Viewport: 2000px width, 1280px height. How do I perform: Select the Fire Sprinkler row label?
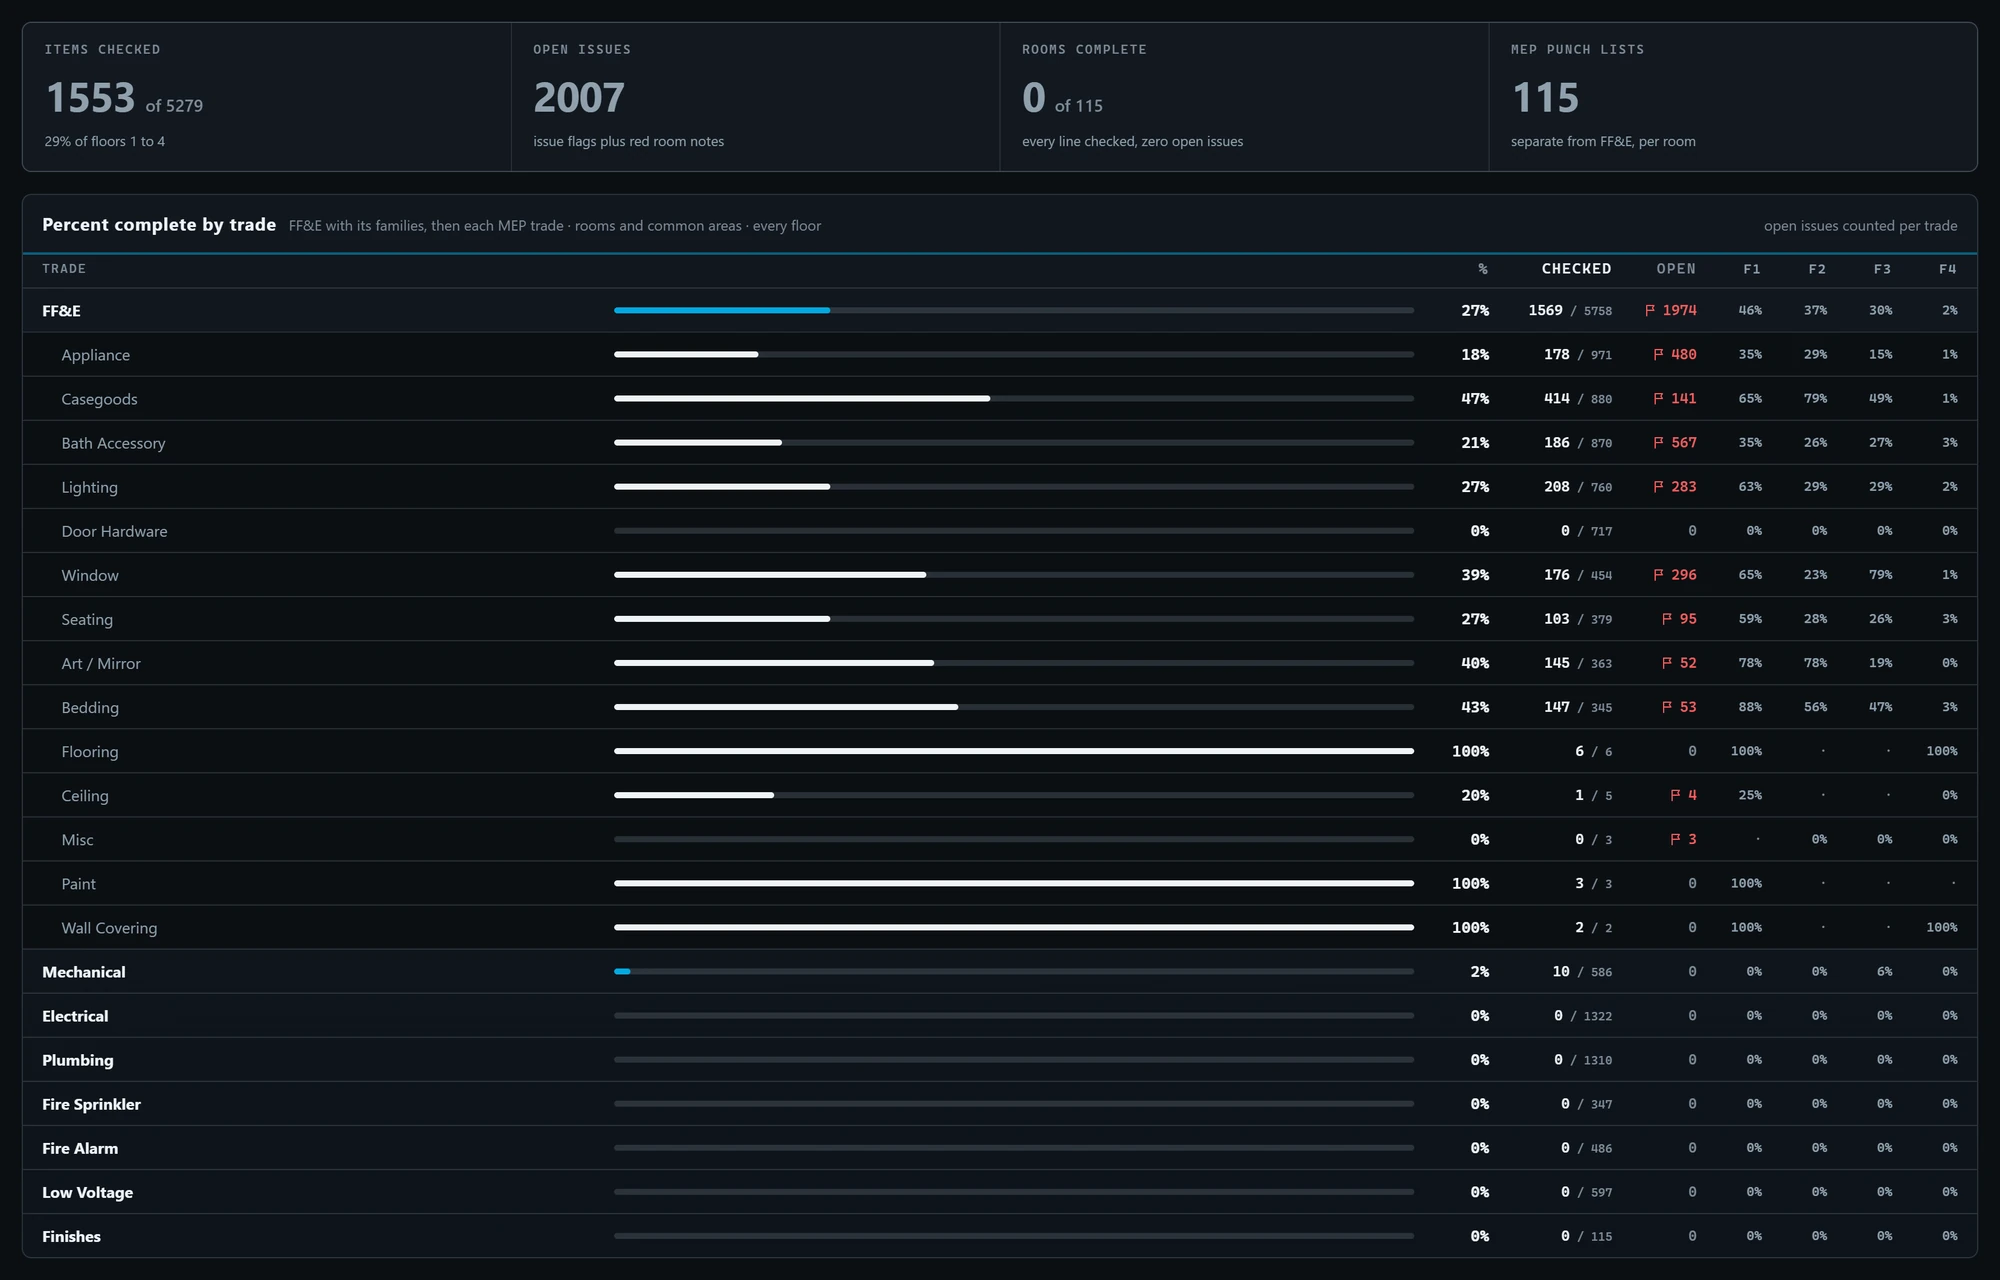point(91,1104)
